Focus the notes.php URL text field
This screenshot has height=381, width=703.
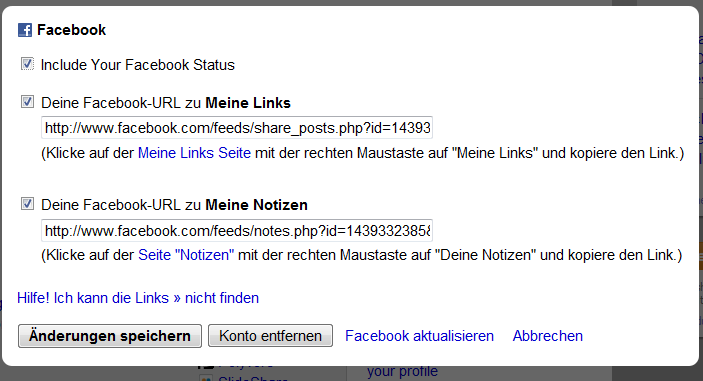(237, 230)
